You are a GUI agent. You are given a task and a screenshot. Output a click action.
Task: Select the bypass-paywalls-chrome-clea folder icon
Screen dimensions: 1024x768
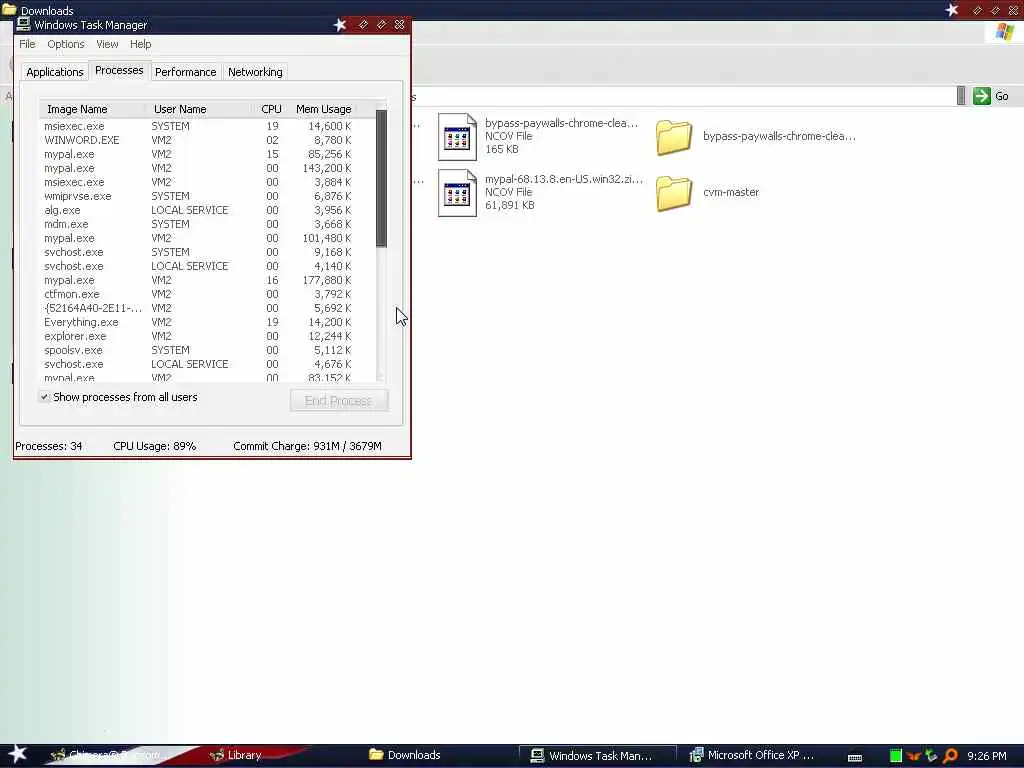(673, 137)
